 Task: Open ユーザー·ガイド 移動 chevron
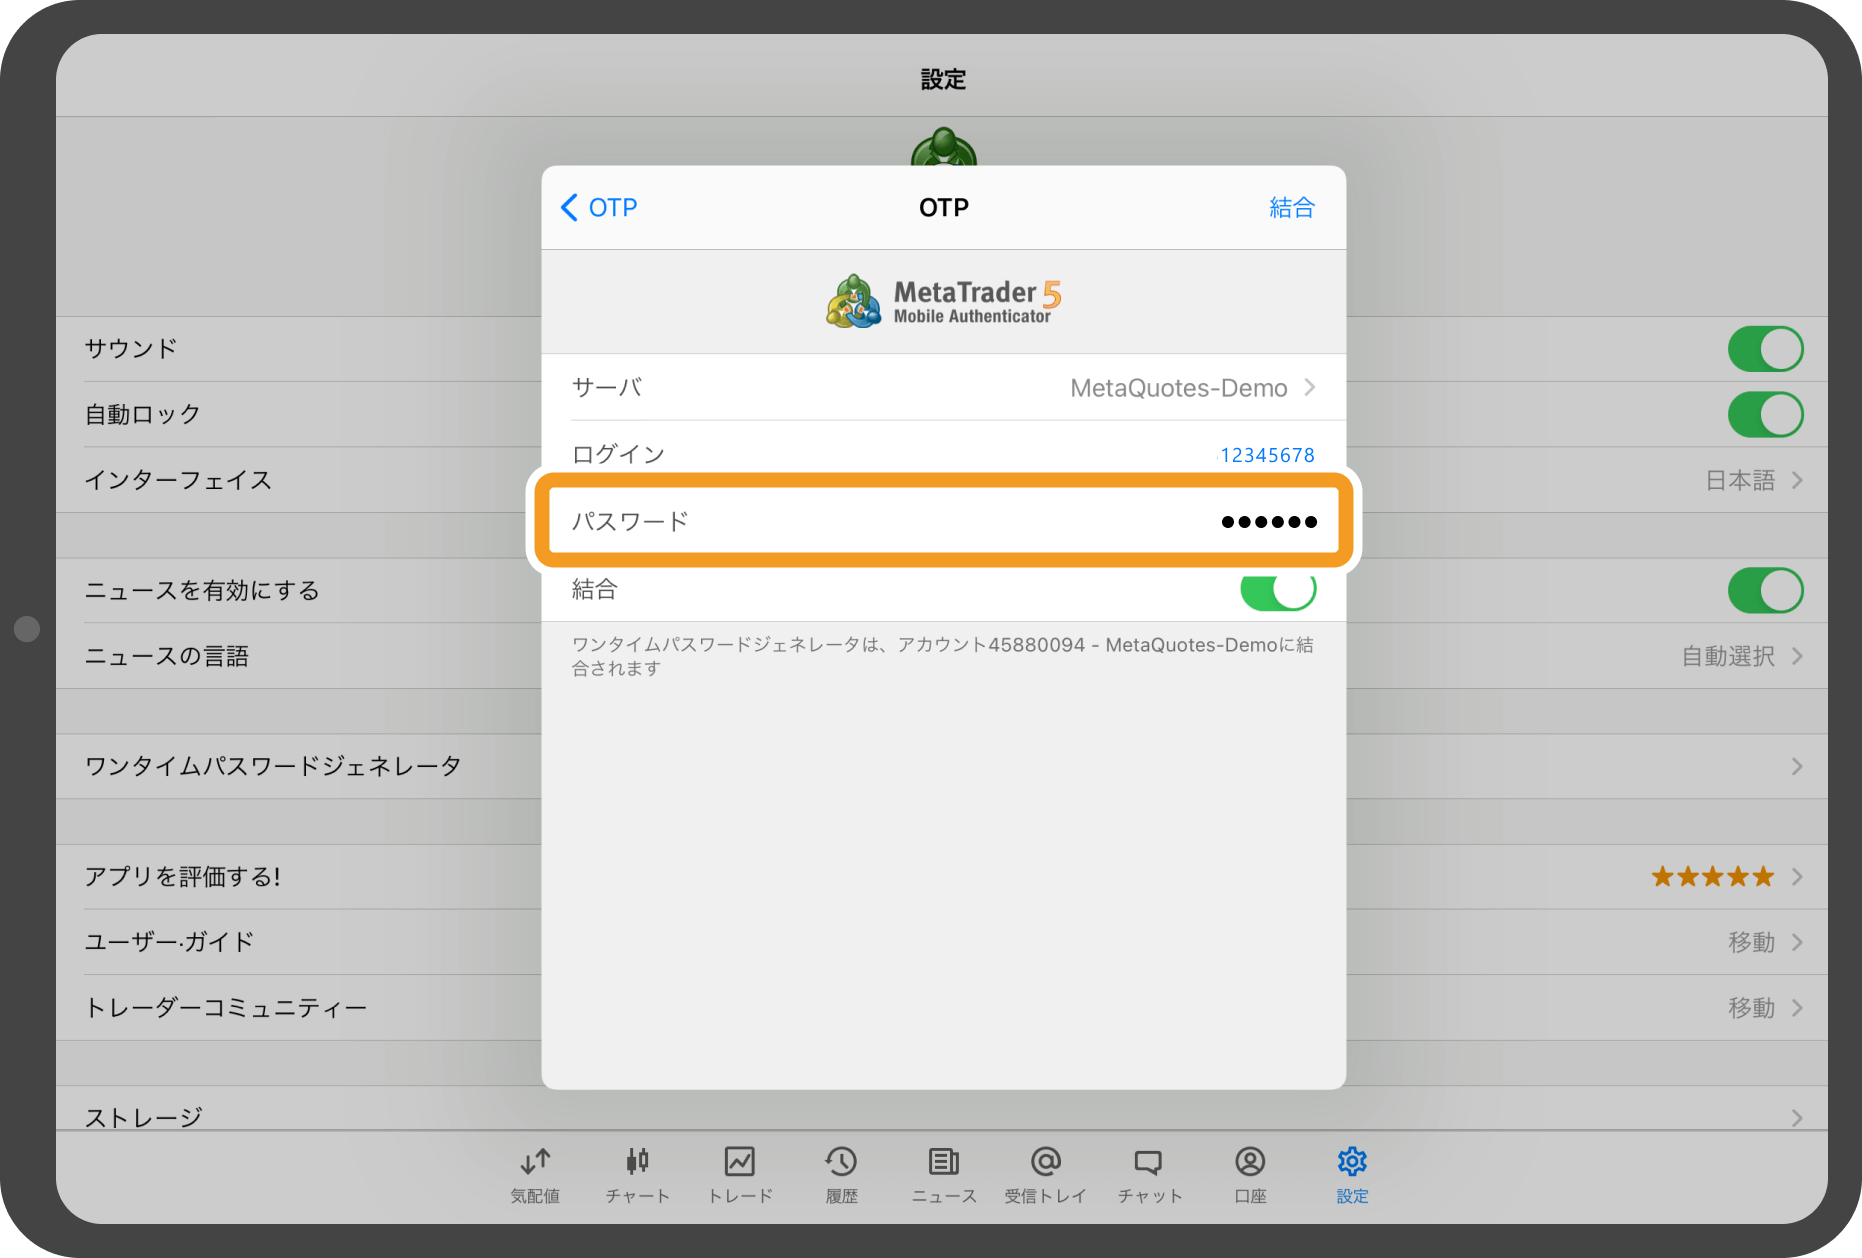click(x=1797, y=942)
